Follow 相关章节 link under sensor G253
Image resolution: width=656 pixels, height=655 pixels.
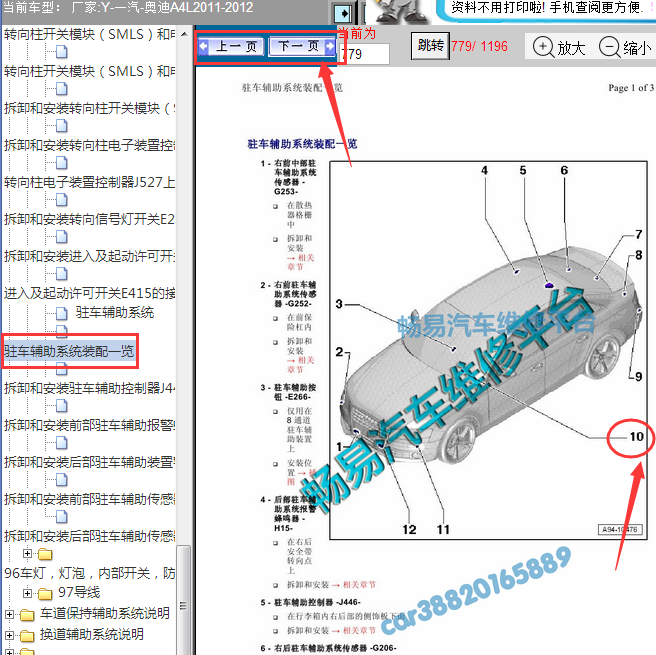[x=300, y=262]
